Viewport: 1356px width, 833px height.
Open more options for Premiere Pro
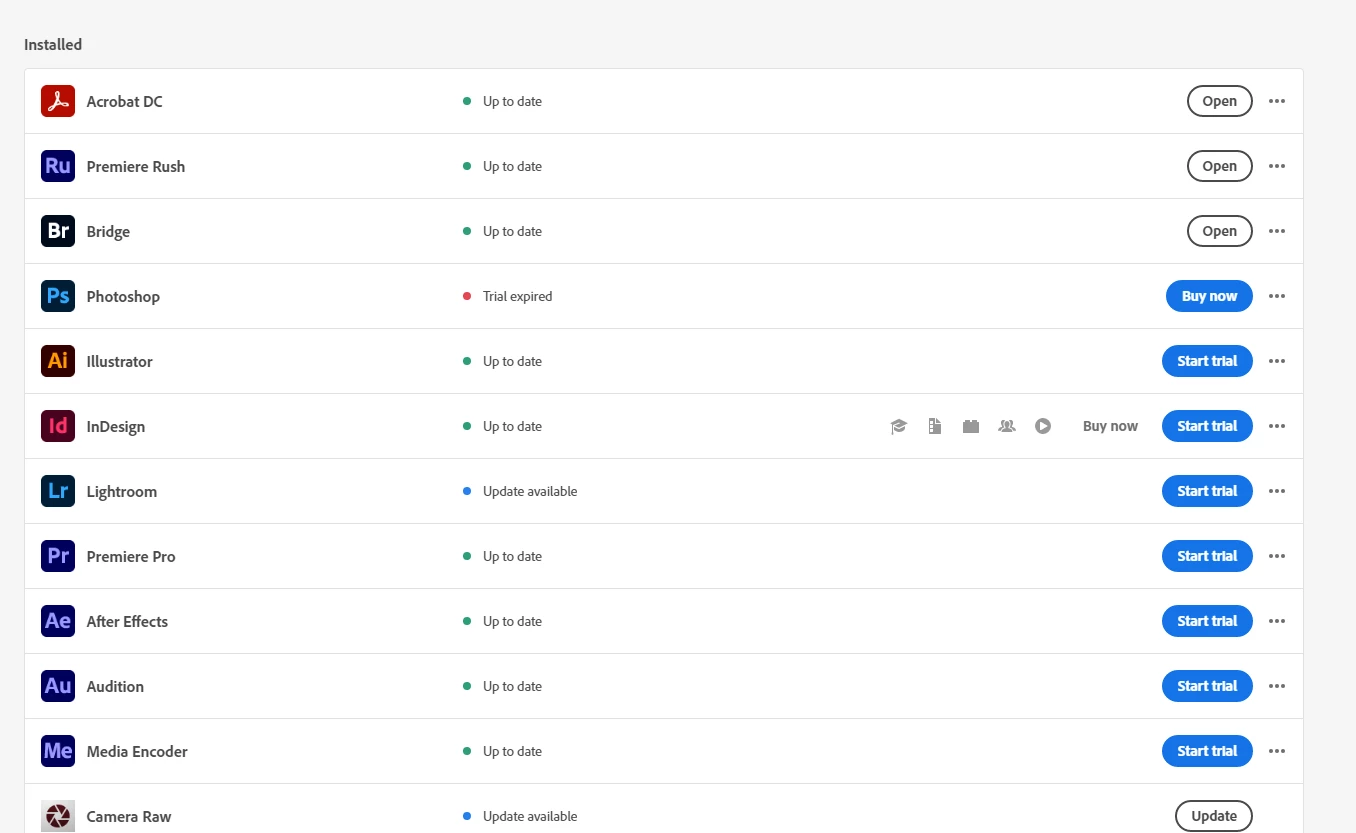[1277, 556]
